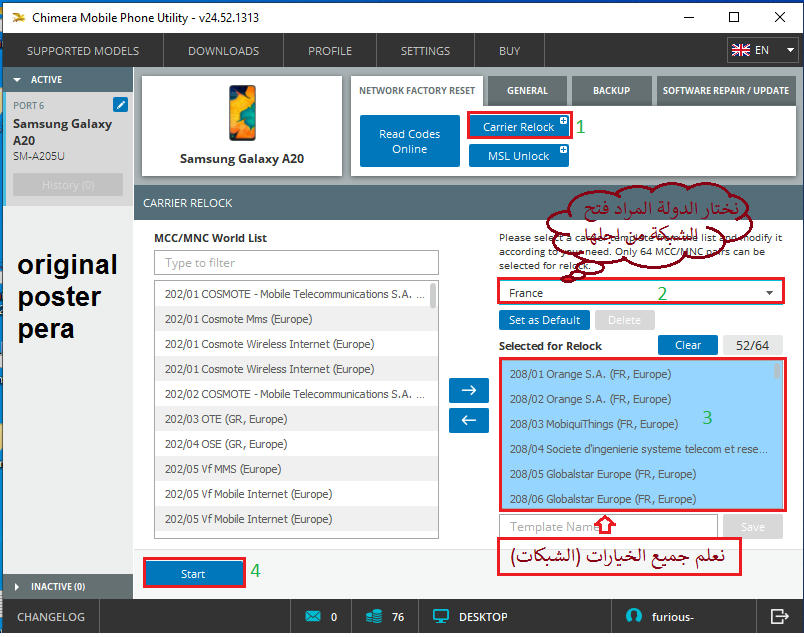Screen dimensions: 804x637
Task: Click the Clear button
Action: [687, 345]
